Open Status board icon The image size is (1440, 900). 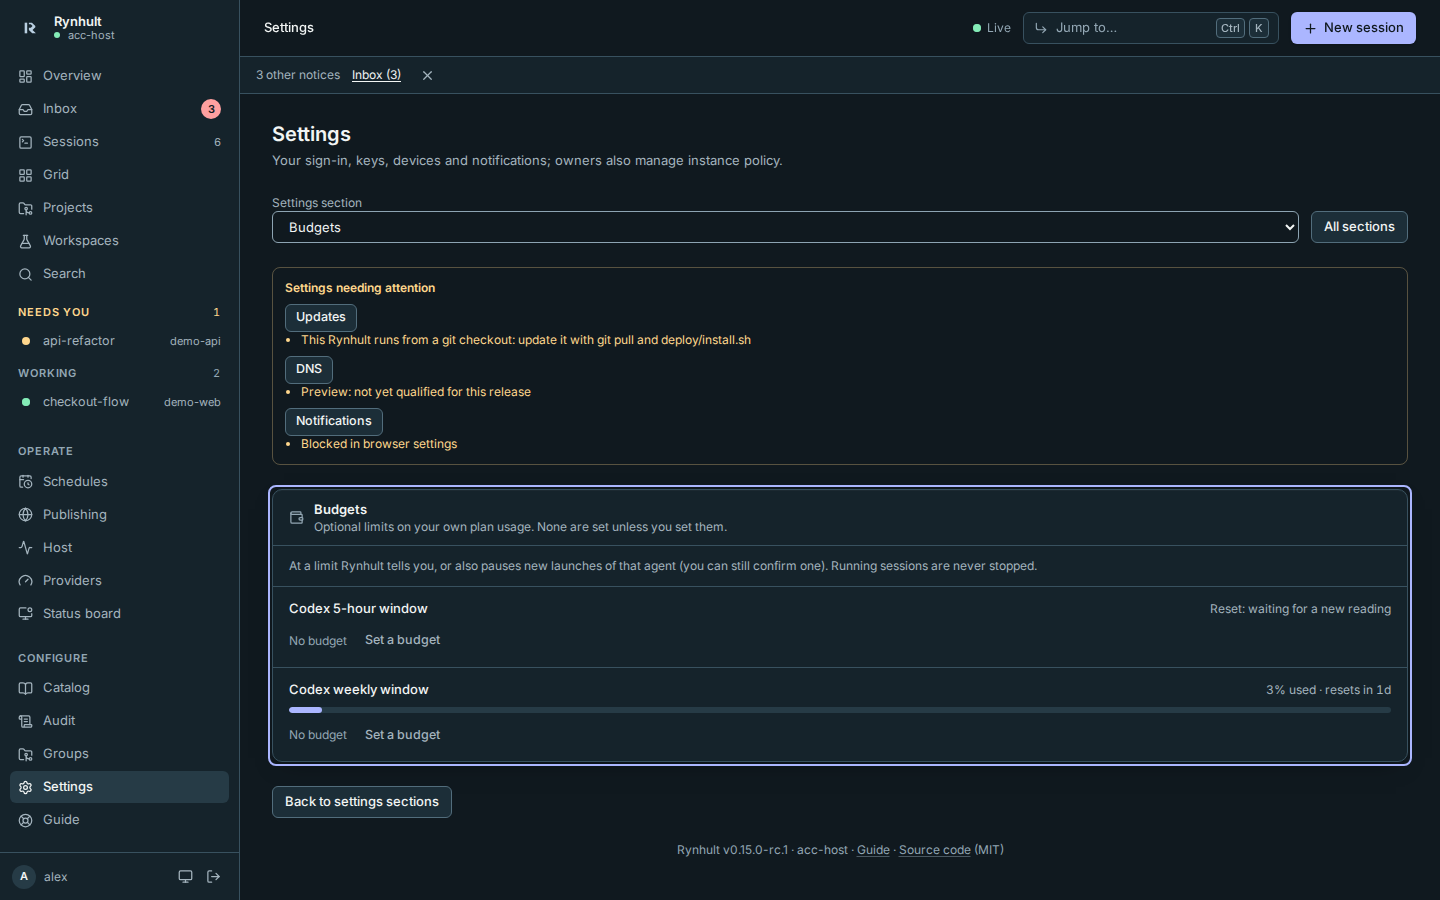(26, 614)
